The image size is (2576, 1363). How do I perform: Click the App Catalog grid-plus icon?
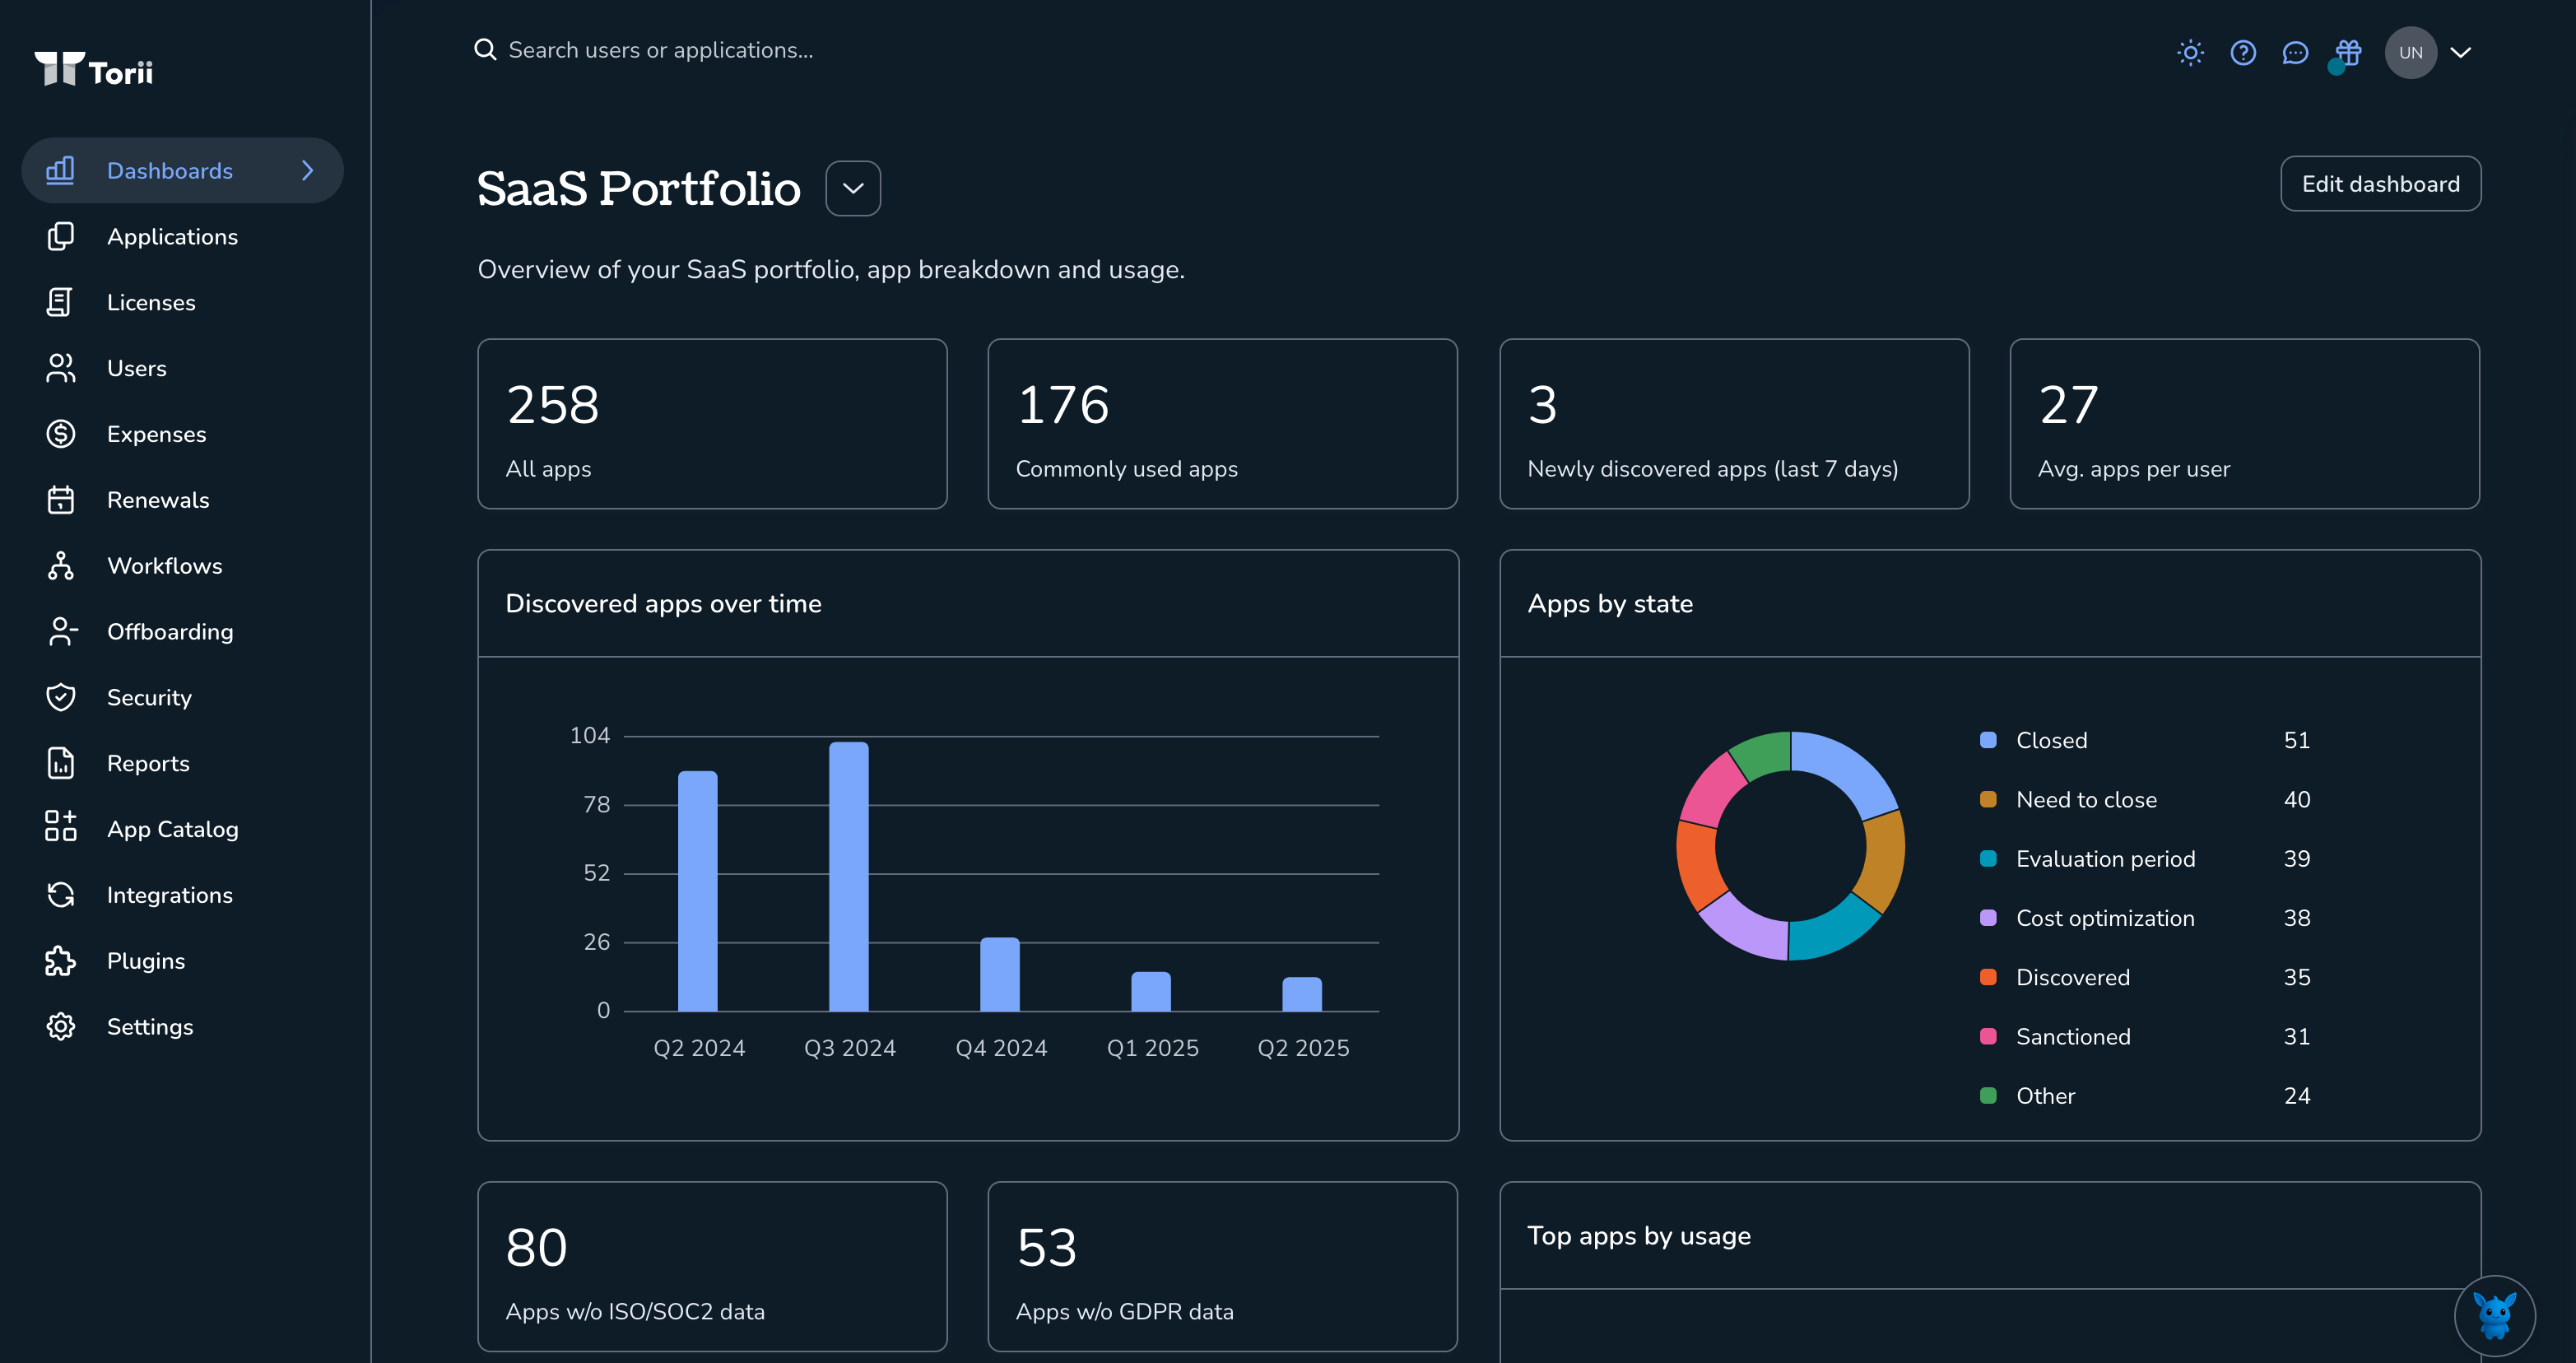pos(60,826)
